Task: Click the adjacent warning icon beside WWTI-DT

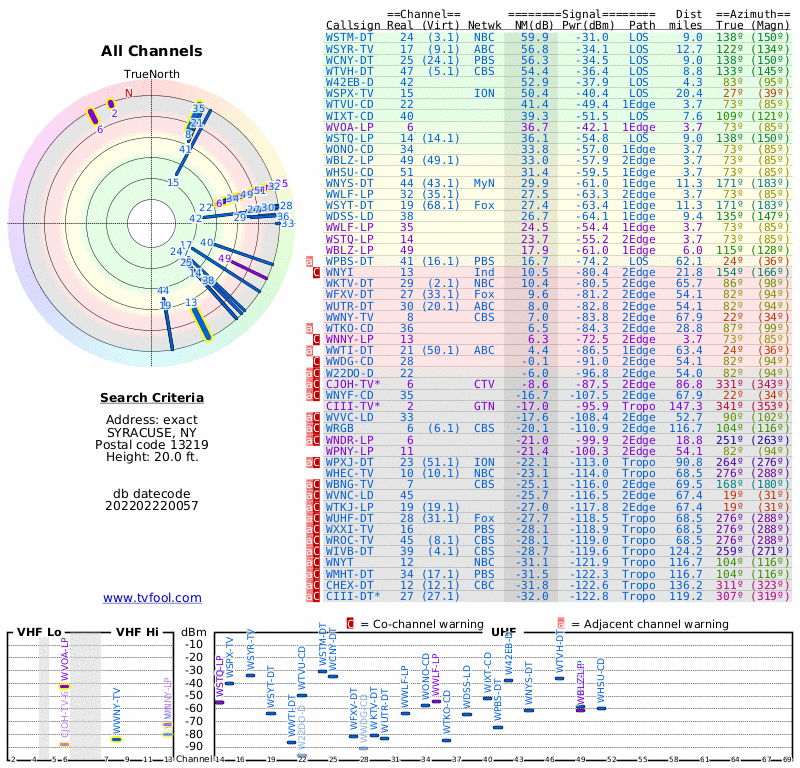Action: point(309,351)
